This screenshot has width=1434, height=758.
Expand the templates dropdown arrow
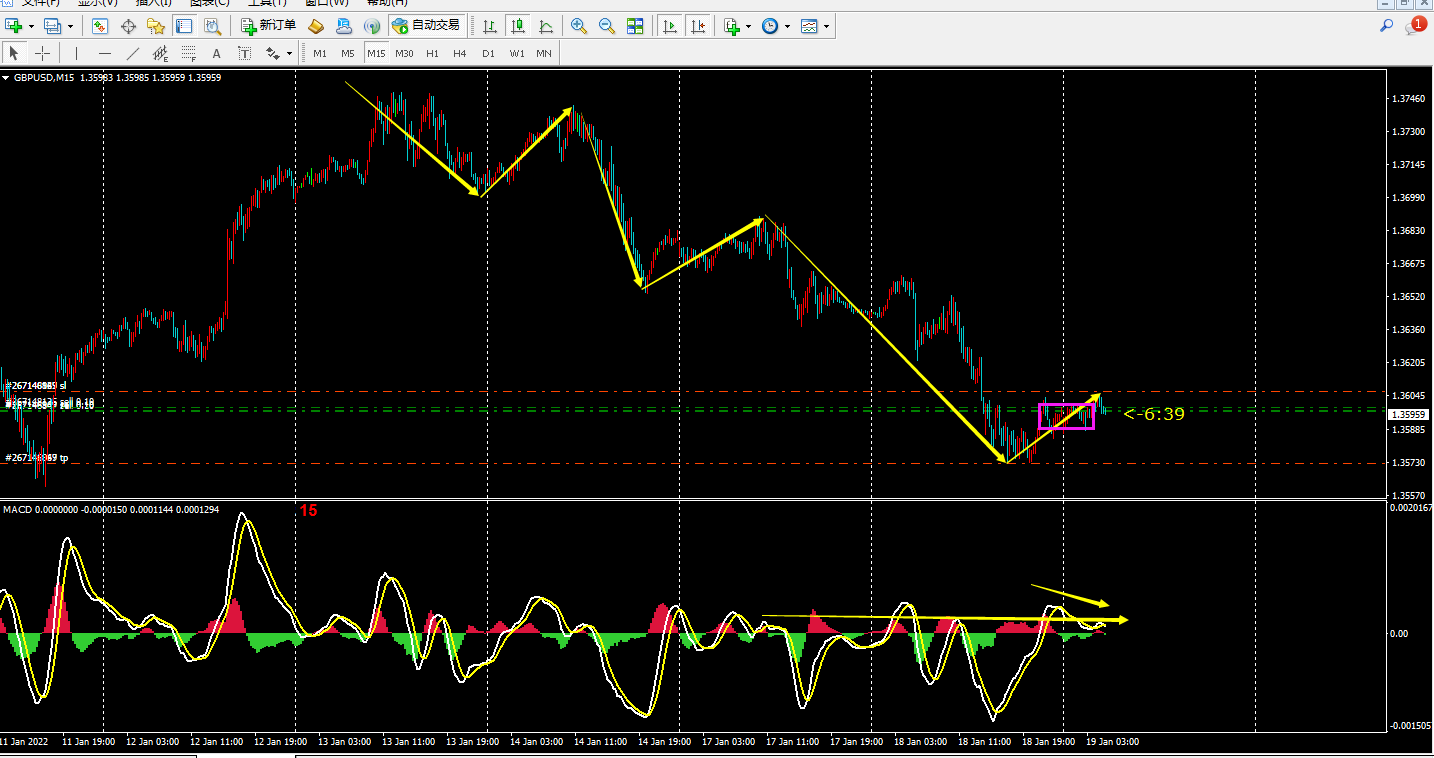pyautogui.click(x=826, y=27)
